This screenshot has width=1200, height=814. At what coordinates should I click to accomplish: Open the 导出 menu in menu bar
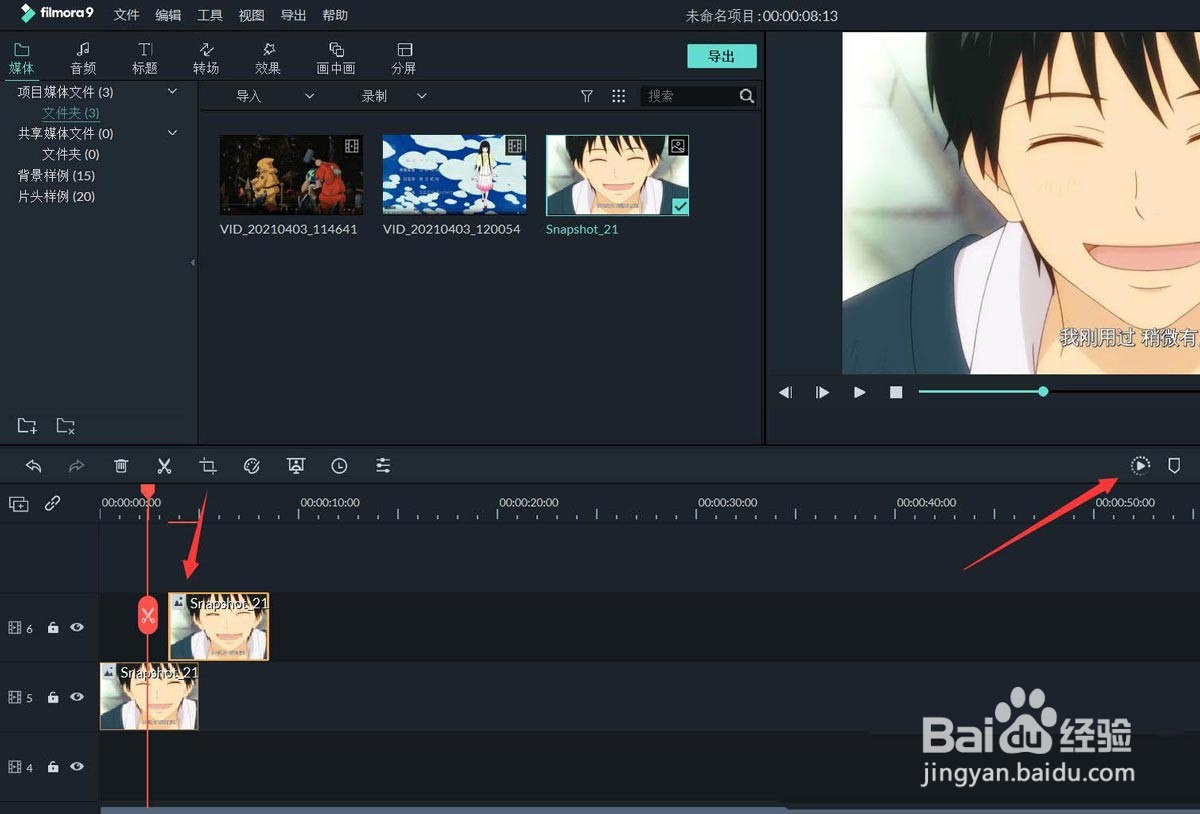pyautogui.click(x=293, y=15)
